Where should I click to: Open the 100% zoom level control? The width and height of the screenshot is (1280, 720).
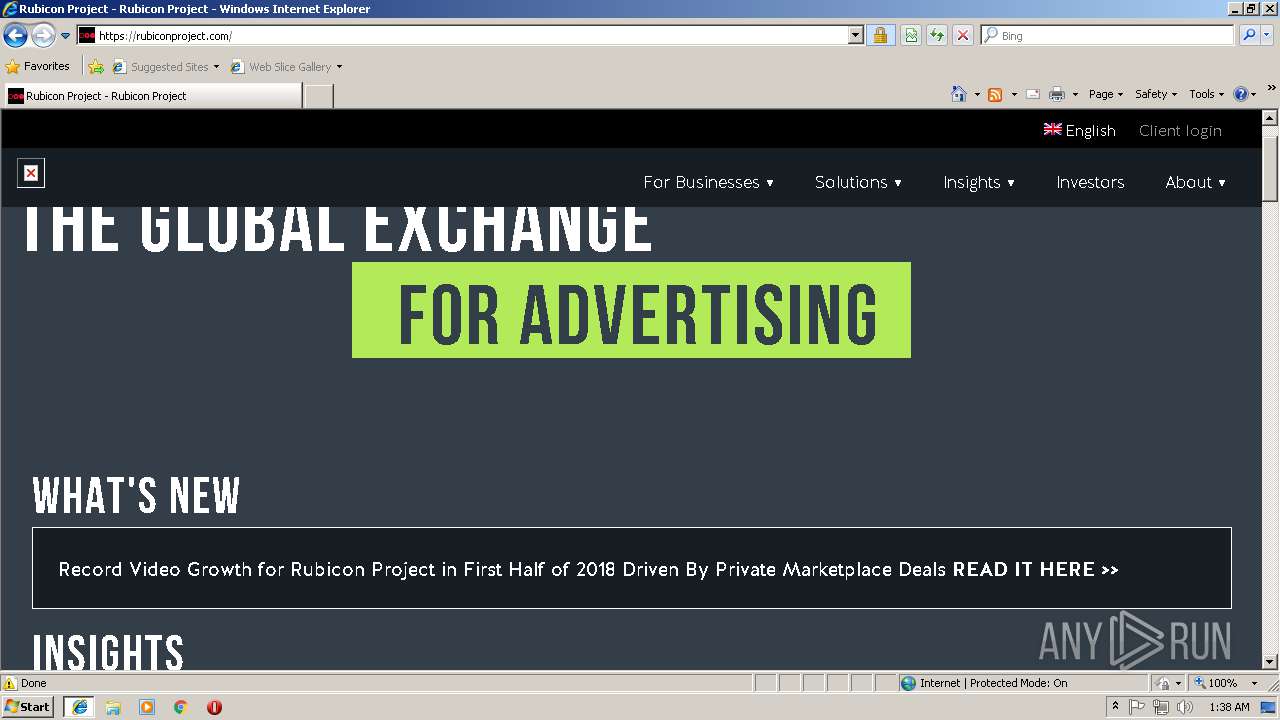point(1225,683)
